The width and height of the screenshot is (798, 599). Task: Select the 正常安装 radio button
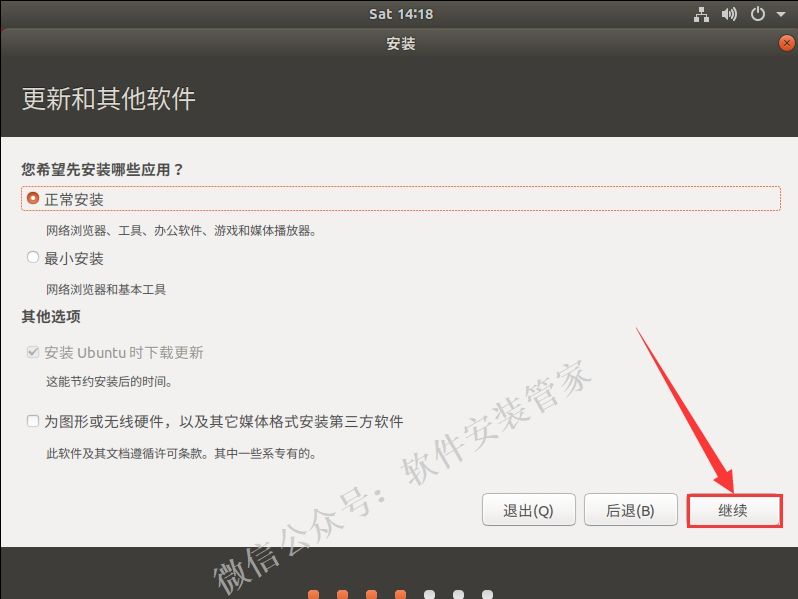pyautogui.click(x=33, y=198)
